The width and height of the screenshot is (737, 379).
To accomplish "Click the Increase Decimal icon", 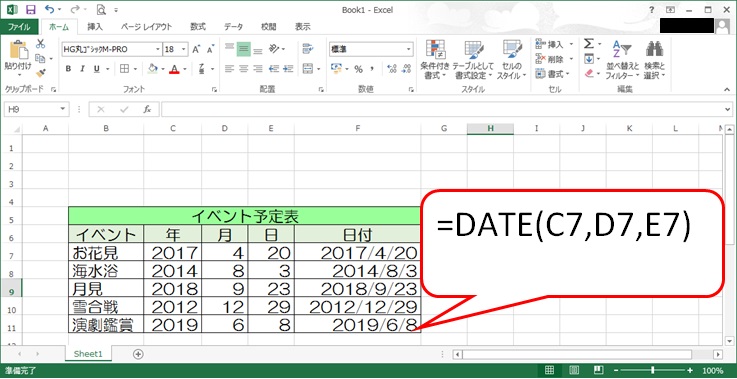I will pyautogui.click(x=392, y=69).
